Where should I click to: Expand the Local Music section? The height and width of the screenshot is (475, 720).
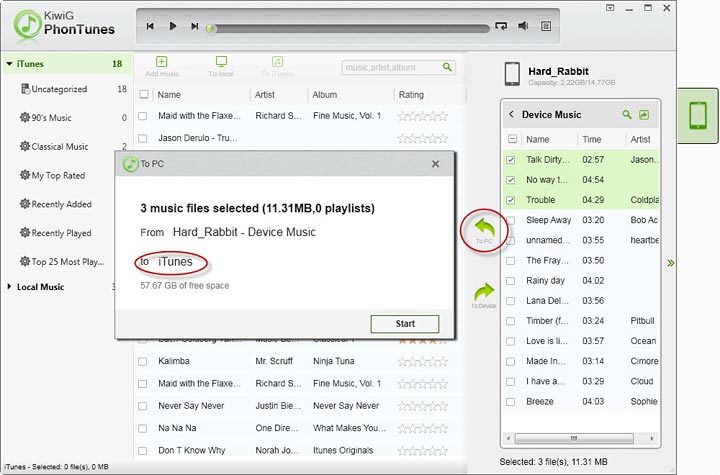(x=9, y=287)
